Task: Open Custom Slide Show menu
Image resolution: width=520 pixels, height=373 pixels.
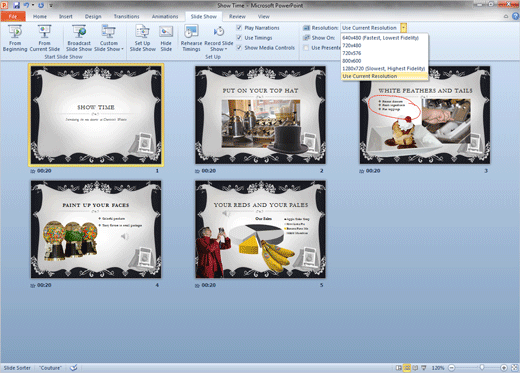Action: click(109, 38)
